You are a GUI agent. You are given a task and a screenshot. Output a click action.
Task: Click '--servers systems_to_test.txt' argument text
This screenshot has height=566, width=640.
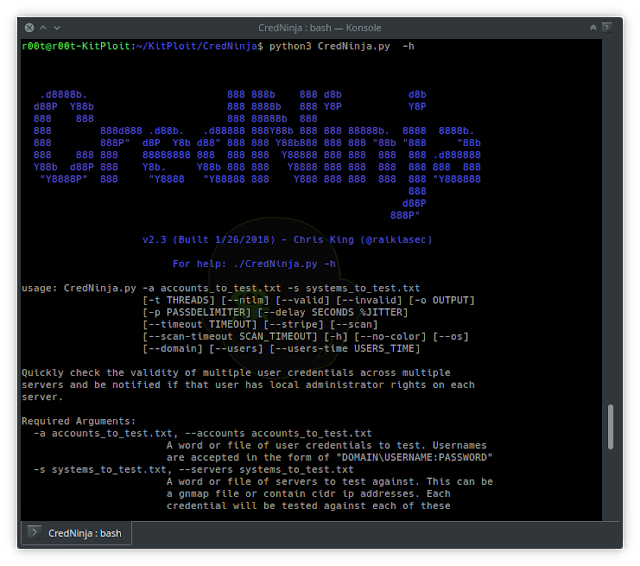coord(266,469)
